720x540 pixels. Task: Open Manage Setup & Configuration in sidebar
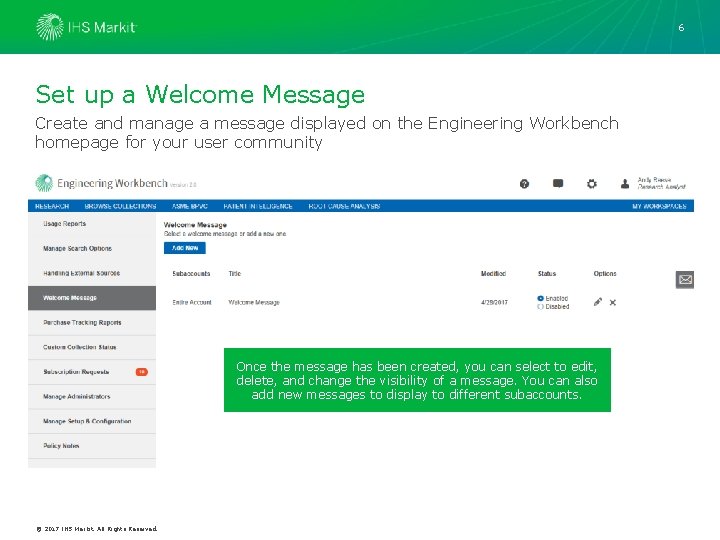[92, 422]
